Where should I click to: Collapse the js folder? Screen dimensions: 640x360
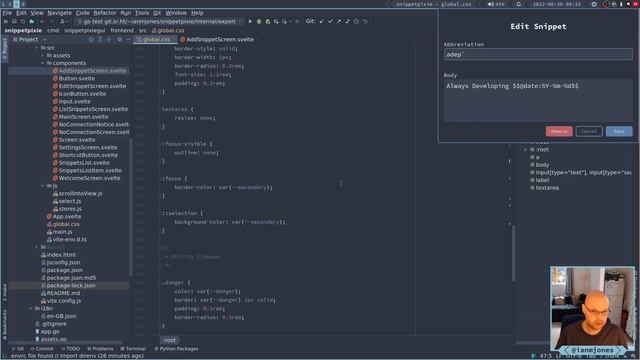tap(42, 186)
